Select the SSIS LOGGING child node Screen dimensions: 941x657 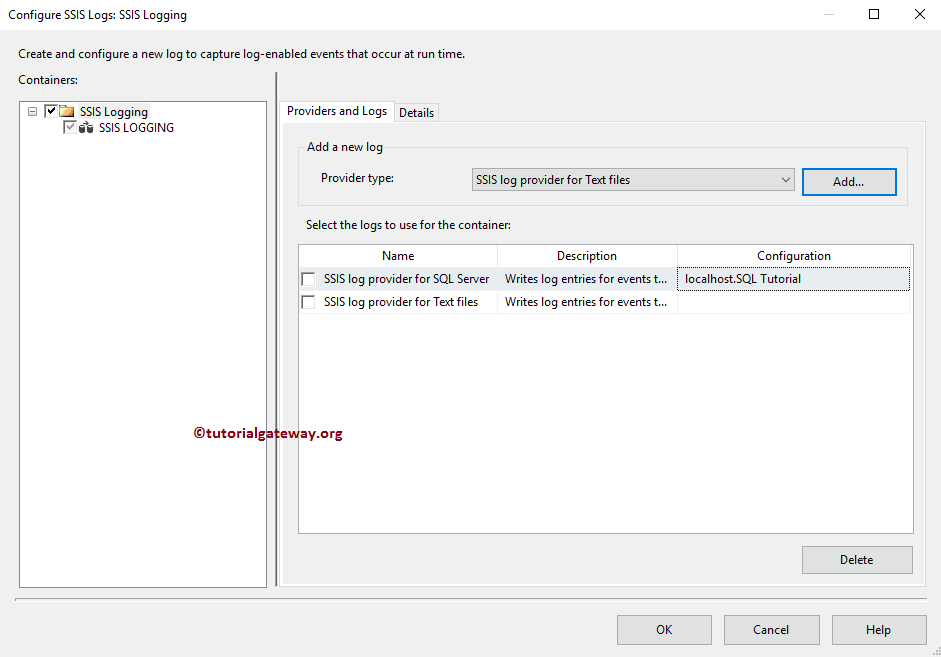[x=136, y=127]
